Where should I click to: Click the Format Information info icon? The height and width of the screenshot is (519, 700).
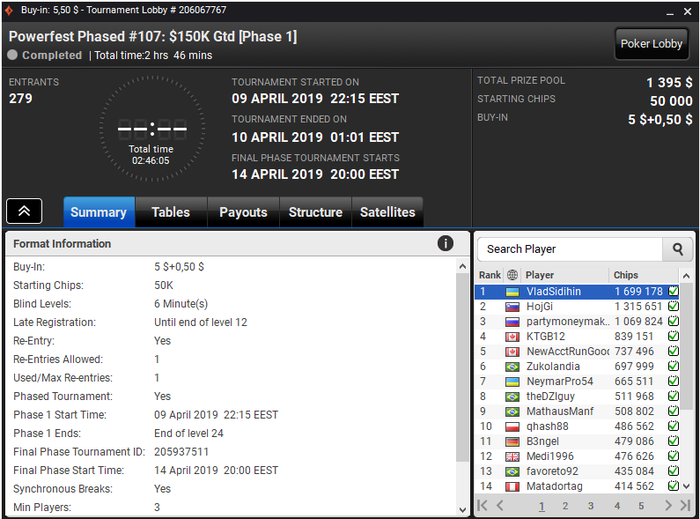(445, 244)
